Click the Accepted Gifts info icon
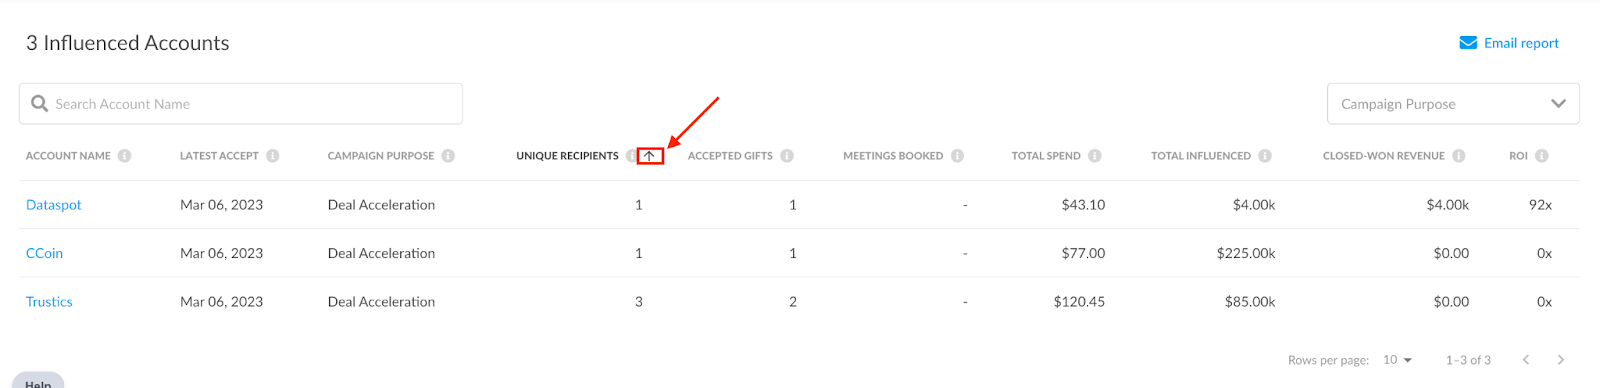Viewport: 1600px width, 388px height. pos(787,156)
